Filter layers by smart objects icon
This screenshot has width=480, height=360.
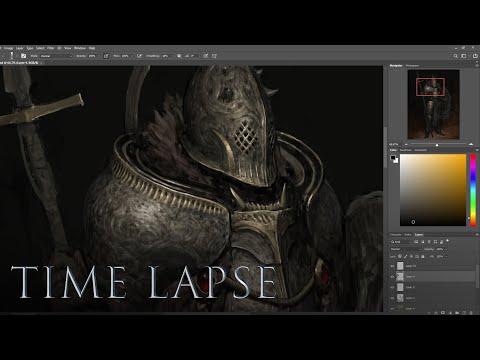pos(441,242)
